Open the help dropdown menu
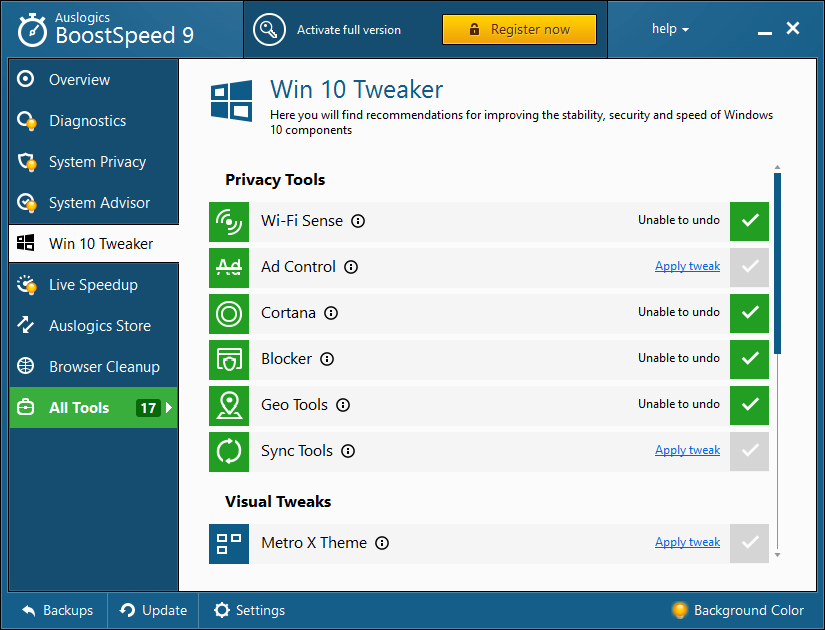 pyautogui.click(x=670, y=29)
